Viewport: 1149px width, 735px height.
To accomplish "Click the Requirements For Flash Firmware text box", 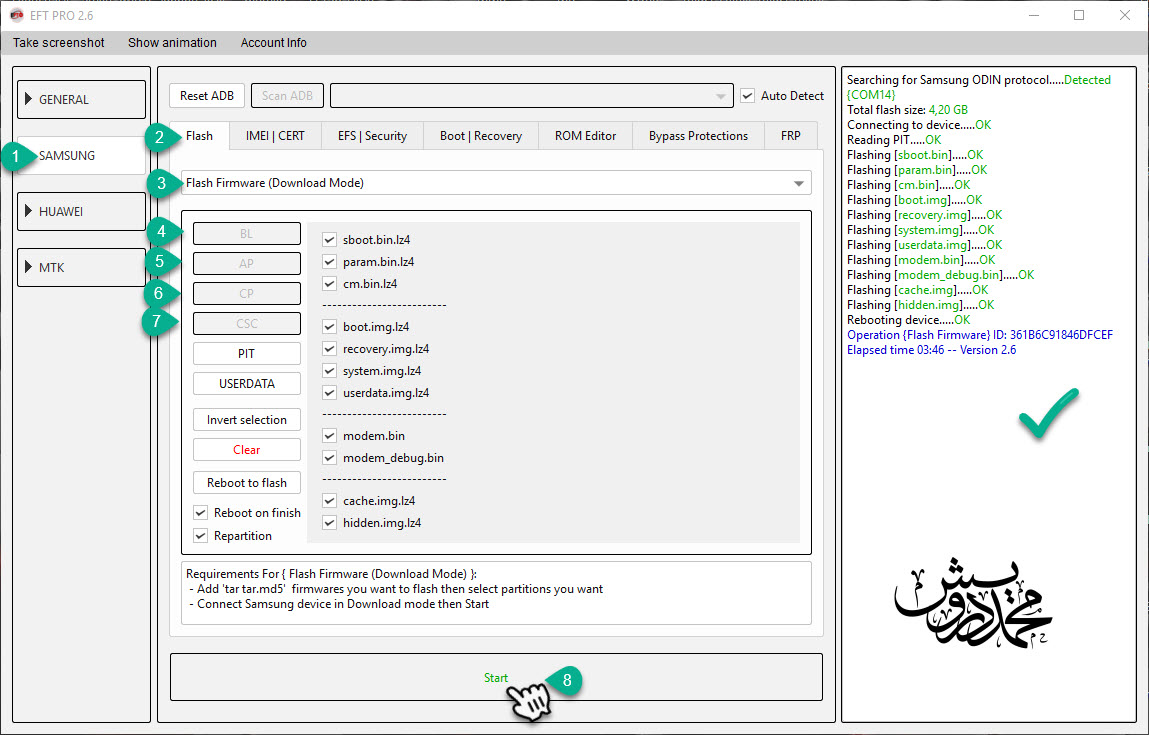I will pos(496,593).
